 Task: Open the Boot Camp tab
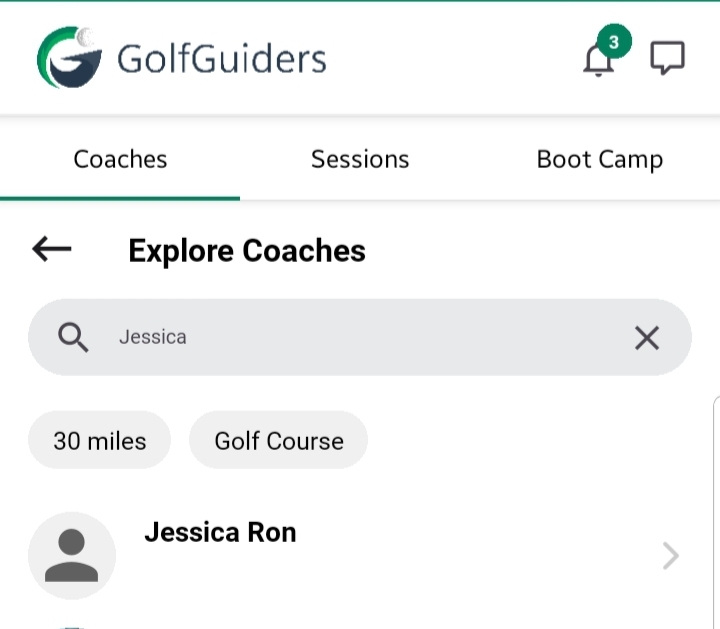(599, 159)
